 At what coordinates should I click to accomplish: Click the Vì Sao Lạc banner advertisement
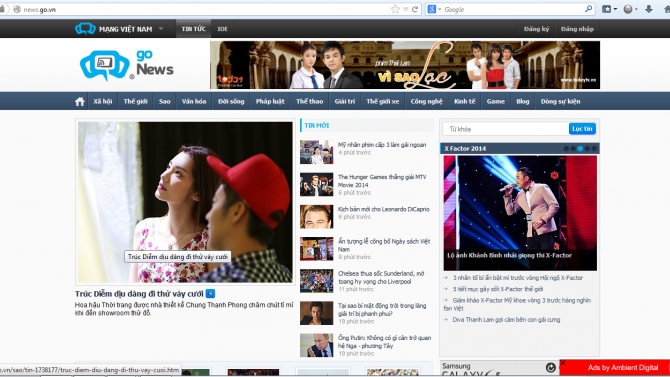405,65
